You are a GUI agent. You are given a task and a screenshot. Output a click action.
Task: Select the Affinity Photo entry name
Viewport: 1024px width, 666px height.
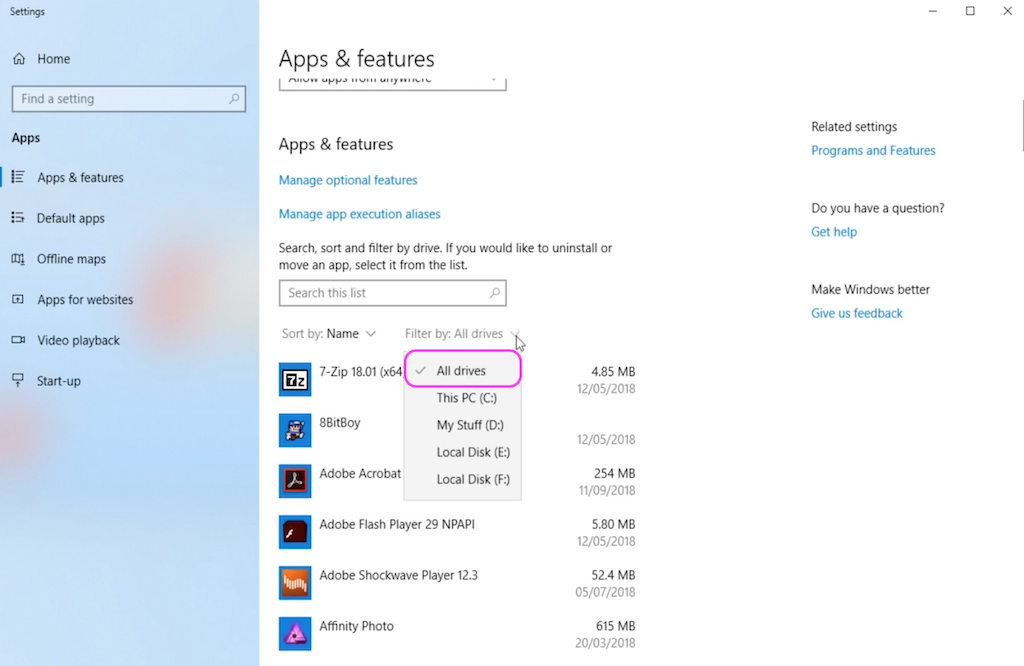[357, 626]
